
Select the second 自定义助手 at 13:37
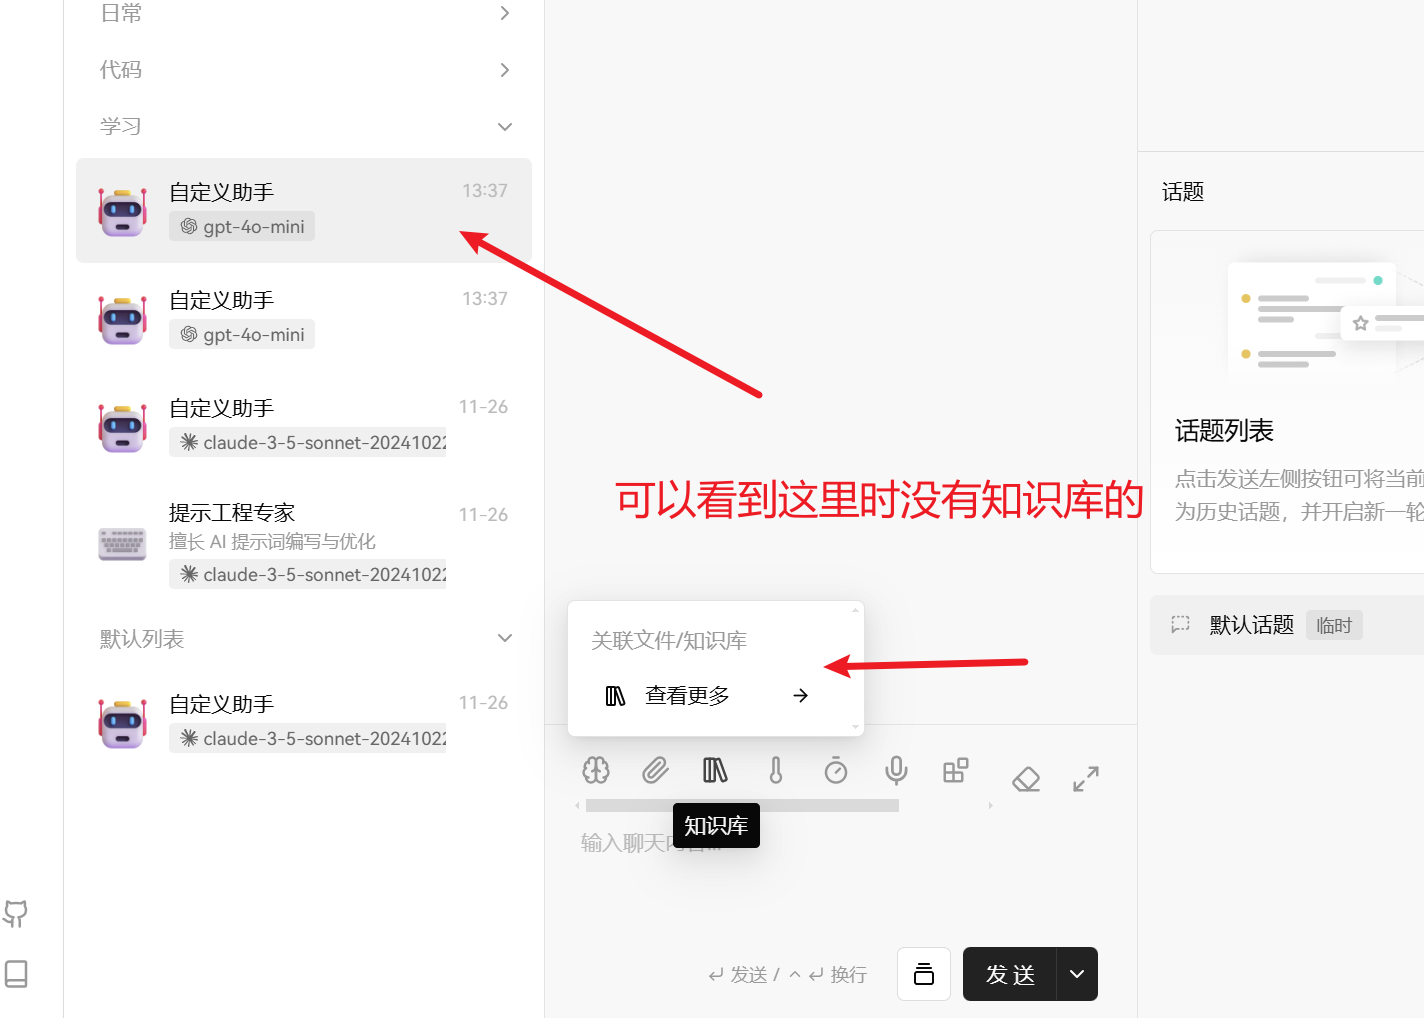304,319
